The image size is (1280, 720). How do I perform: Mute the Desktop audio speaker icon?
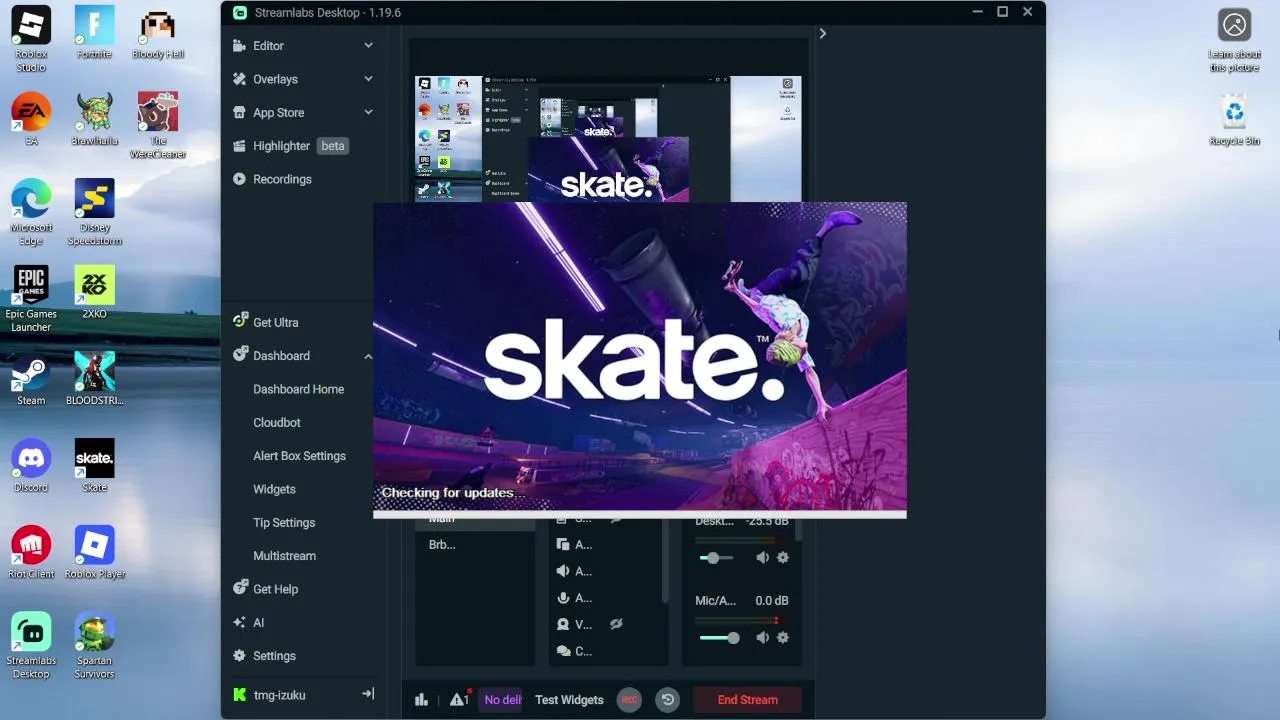(x=762, y=557)
